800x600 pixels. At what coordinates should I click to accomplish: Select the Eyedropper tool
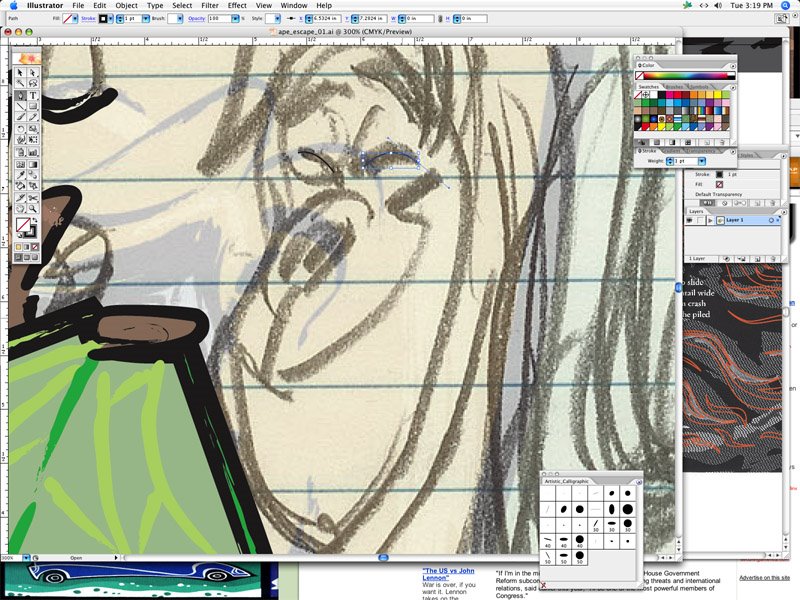20,175
